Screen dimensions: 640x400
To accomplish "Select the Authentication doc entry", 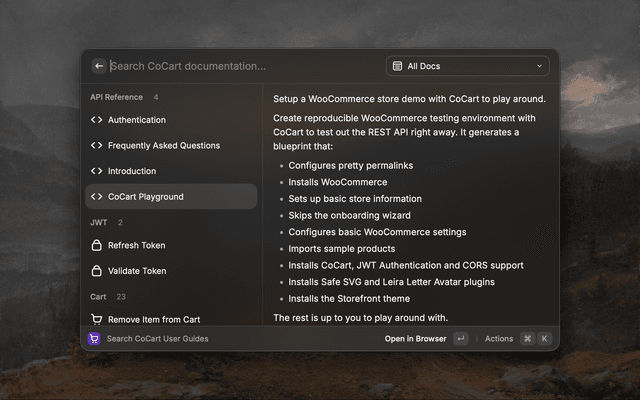I will point(171,120).
